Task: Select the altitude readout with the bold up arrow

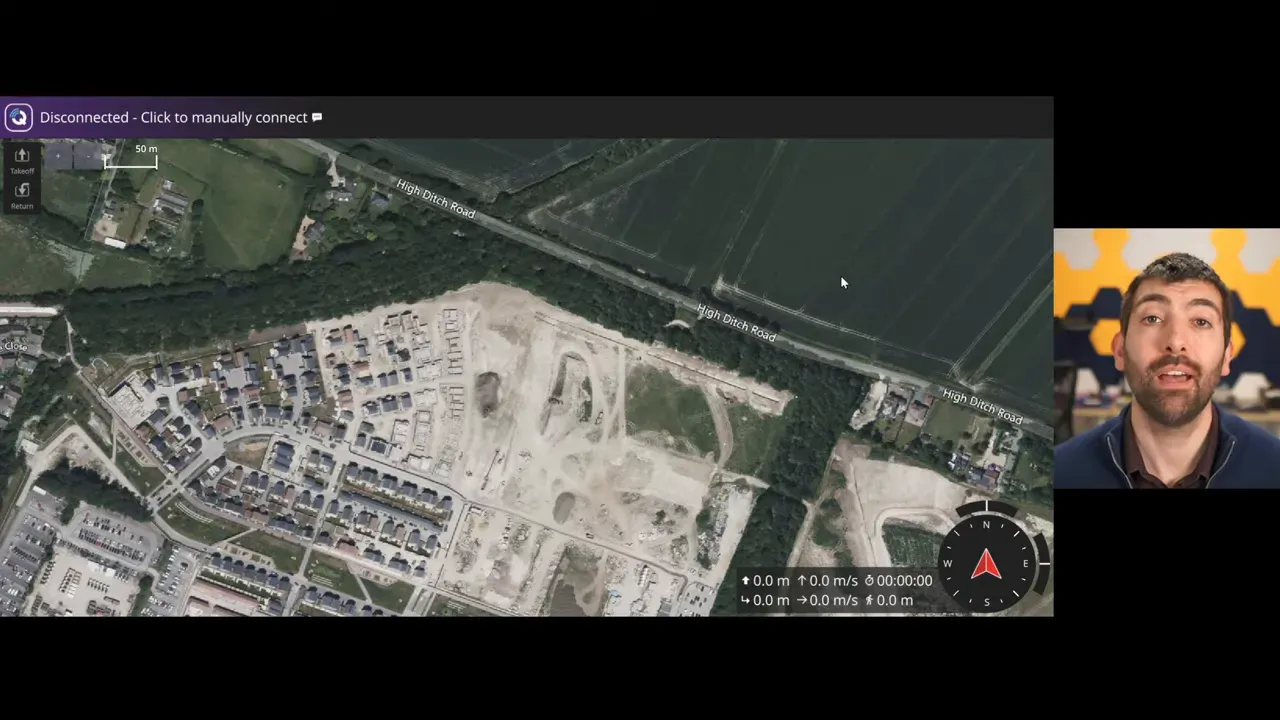Action: coord(765,580)
